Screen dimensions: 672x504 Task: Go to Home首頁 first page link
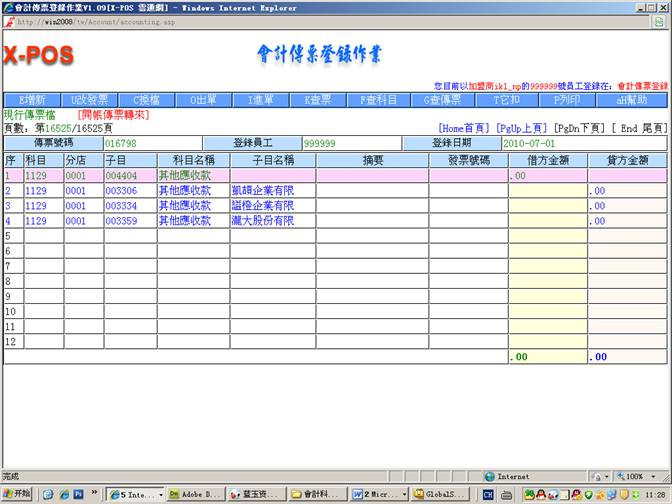[465, 128]
